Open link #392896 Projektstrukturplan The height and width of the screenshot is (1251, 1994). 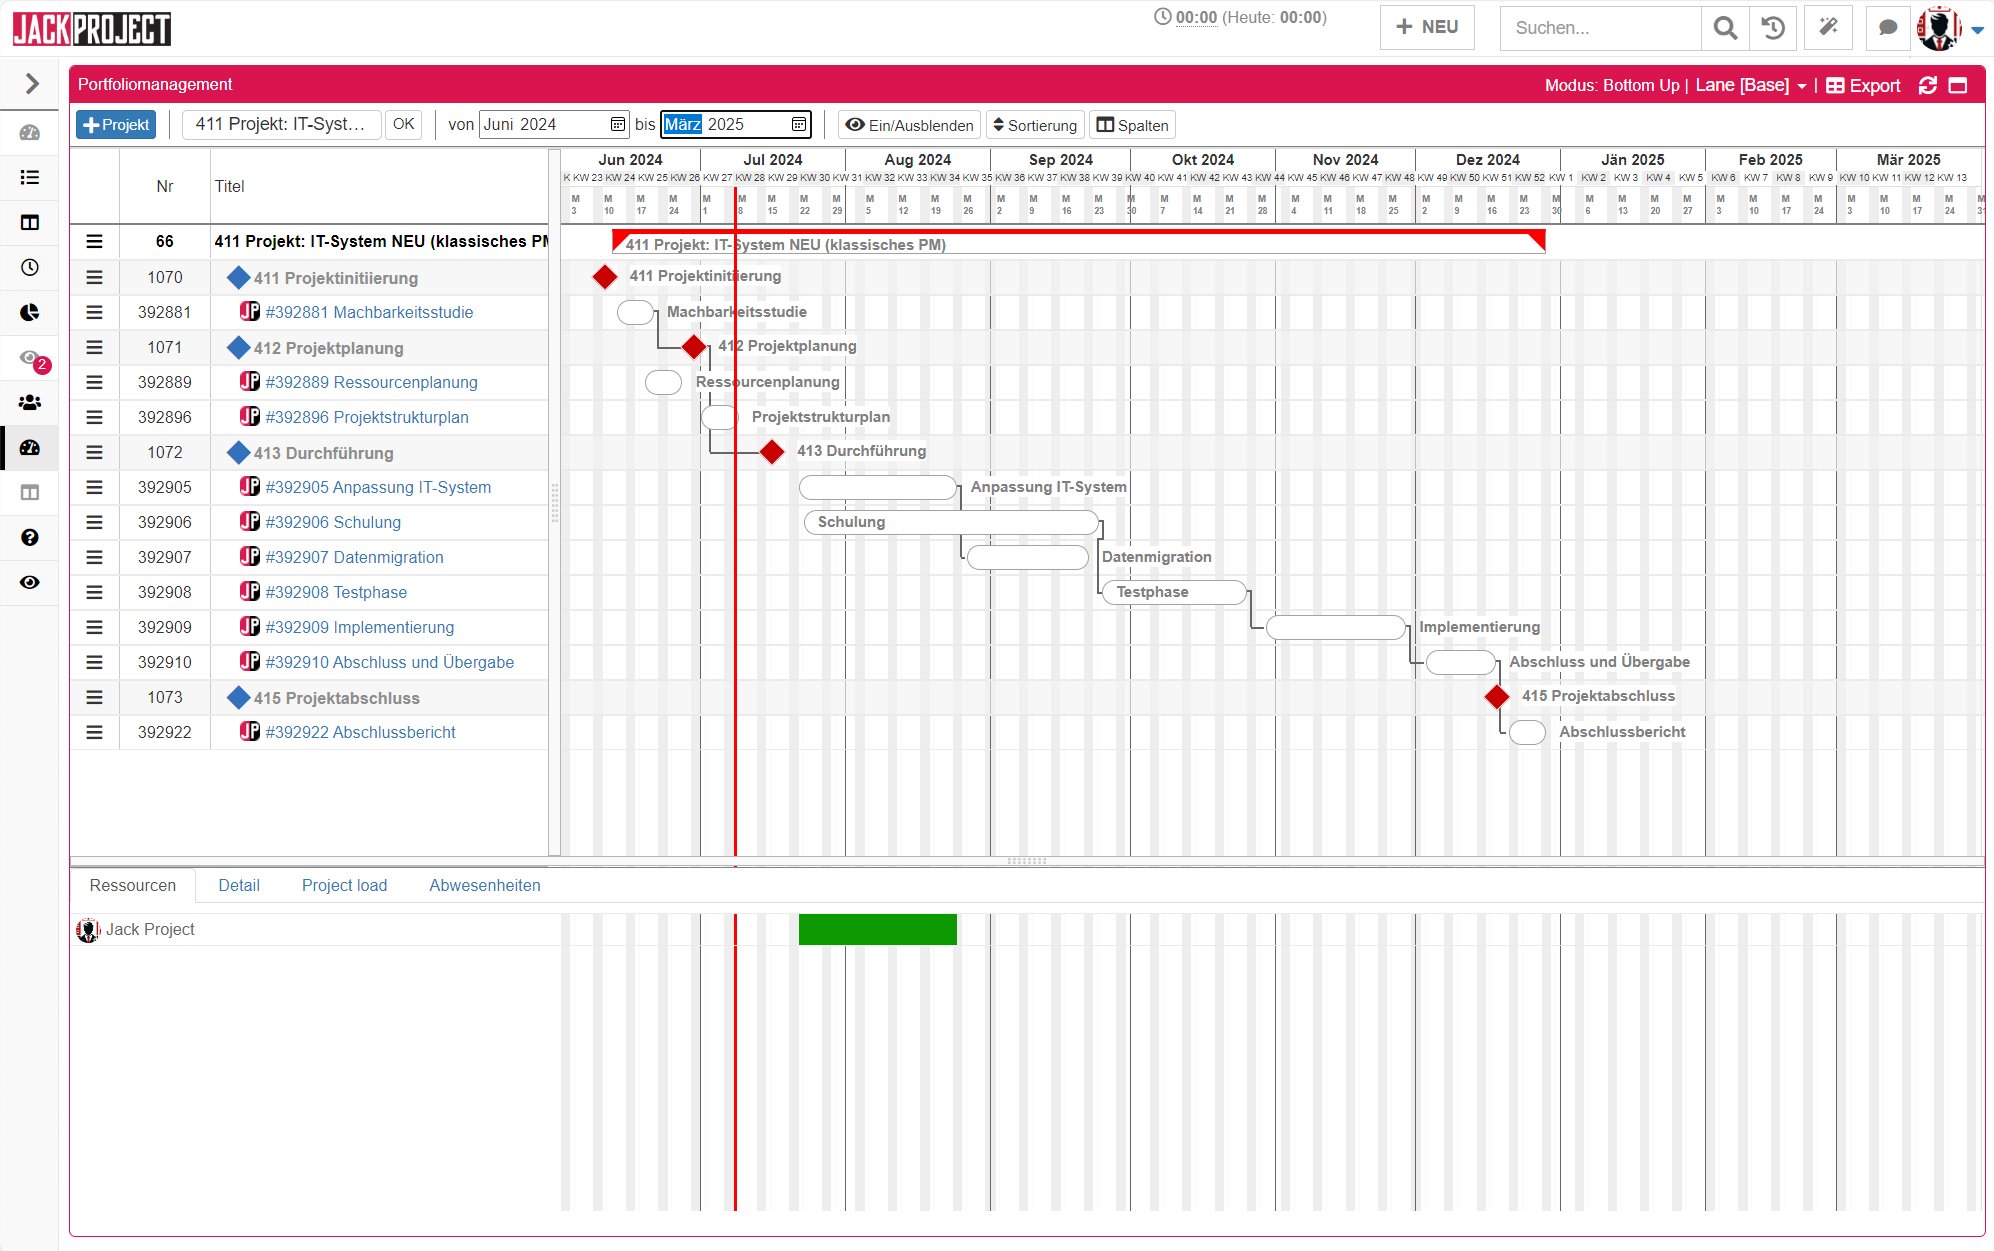367,417
